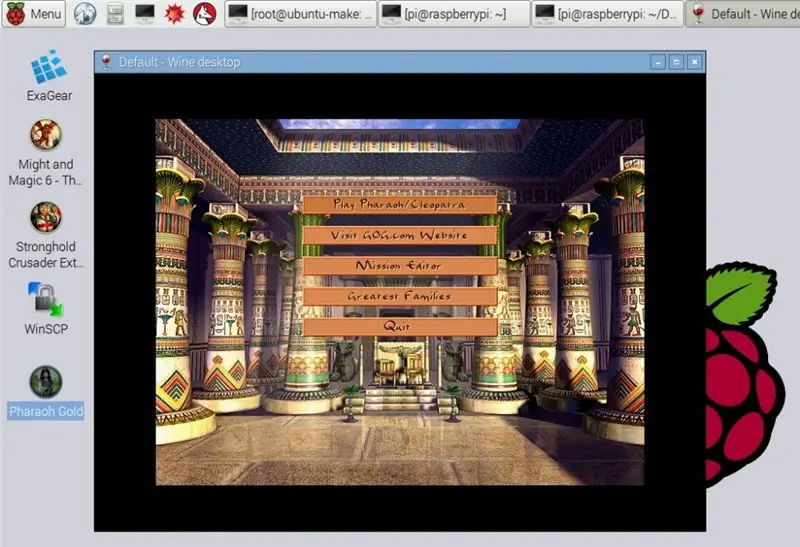Screen dimensions: 800x547
Task: Click Play Pharaoh/Cleopatra button
Action: [x=399, y=205]
